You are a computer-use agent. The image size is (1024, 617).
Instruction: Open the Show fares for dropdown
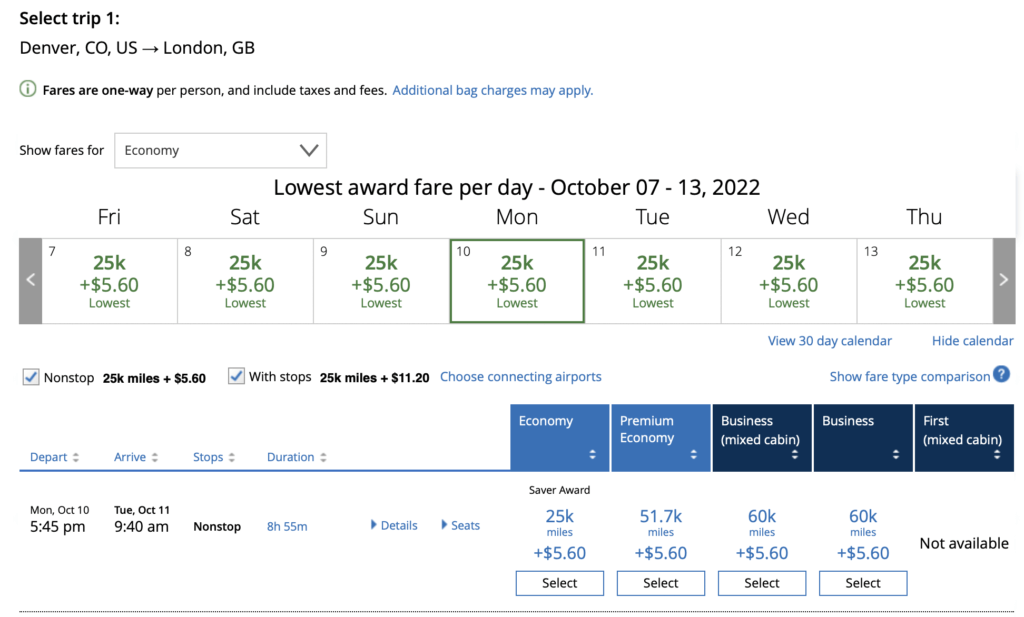pyautogui.click(x=220, y=151)
